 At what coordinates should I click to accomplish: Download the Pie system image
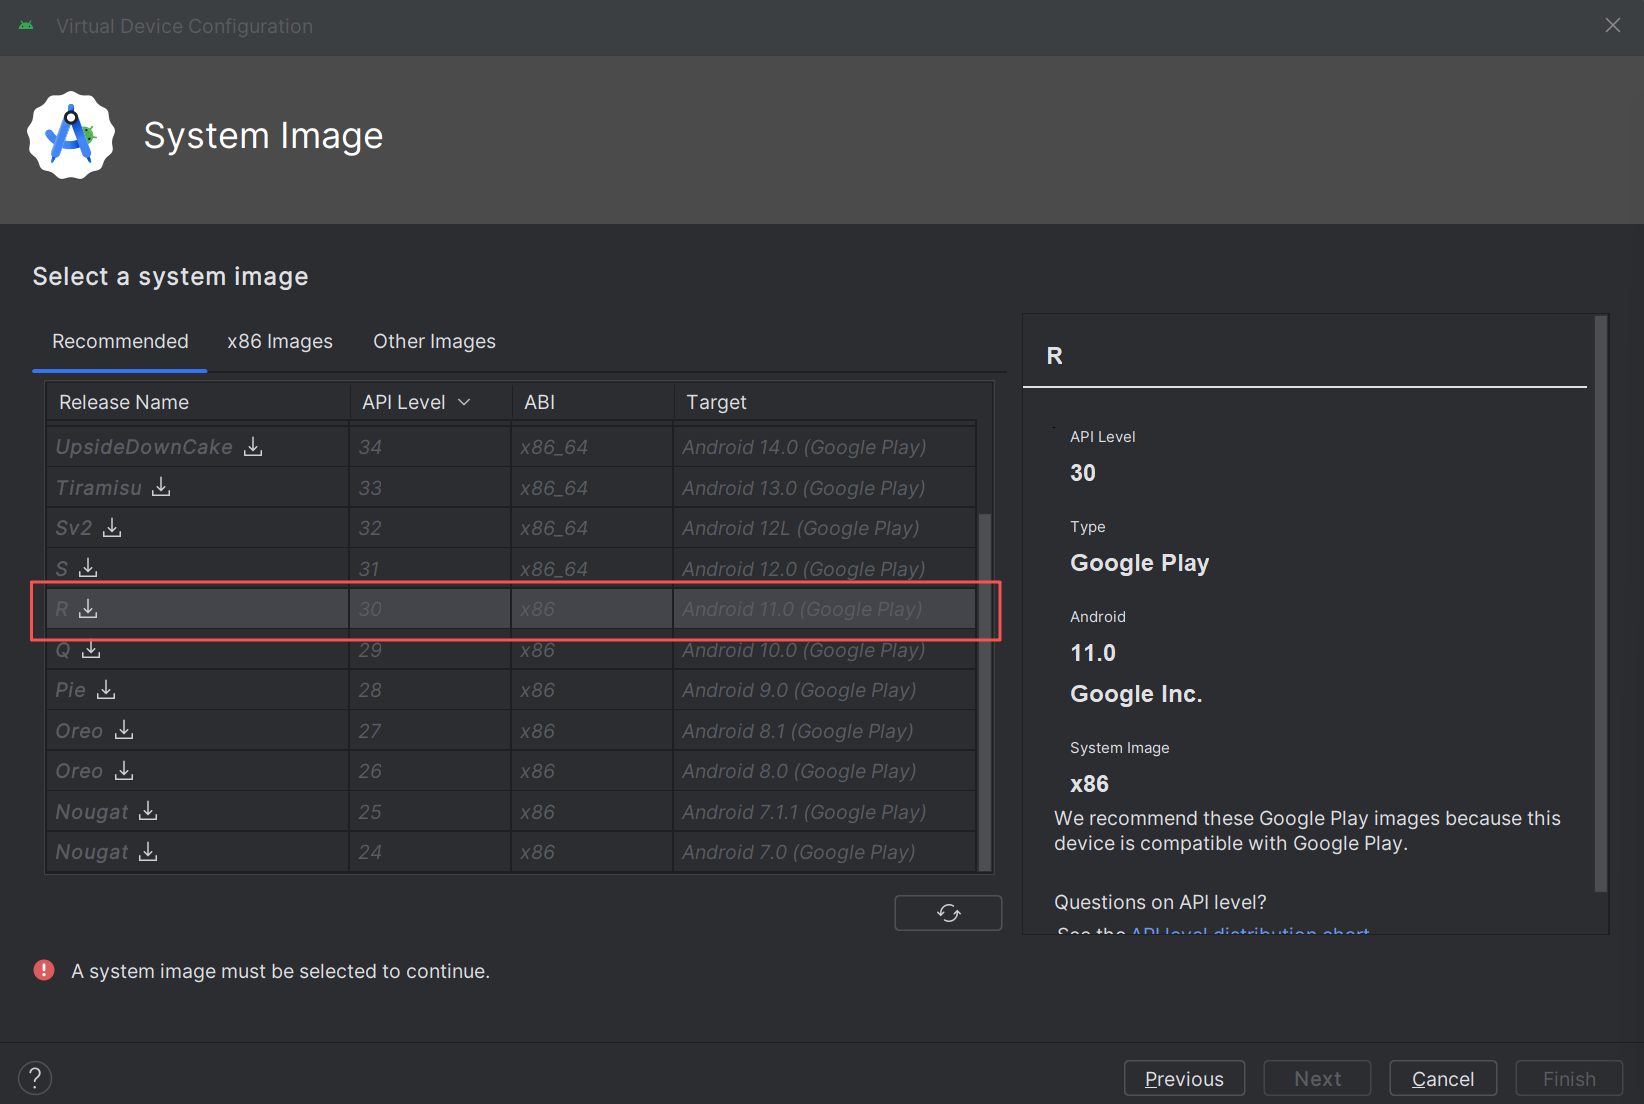pos(106,689)
